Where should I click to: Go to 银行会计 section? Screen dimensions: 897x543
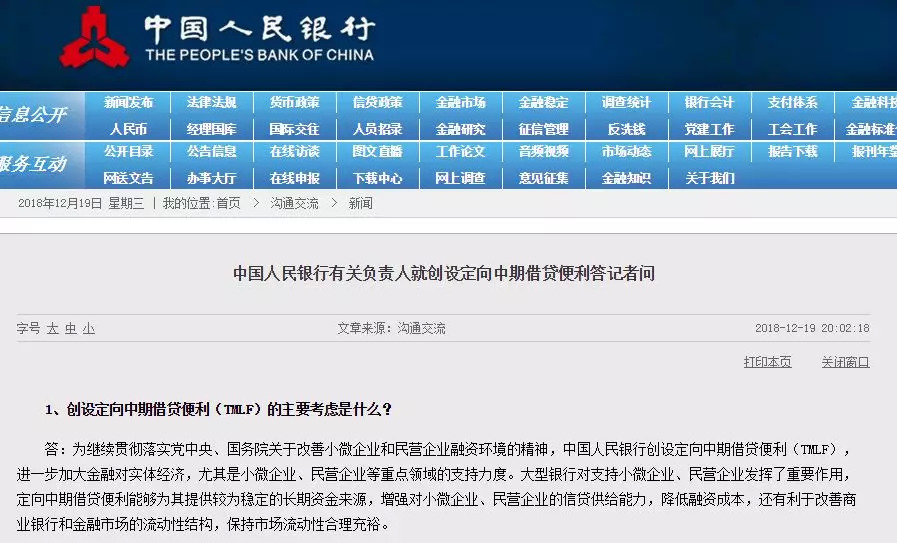709,102
